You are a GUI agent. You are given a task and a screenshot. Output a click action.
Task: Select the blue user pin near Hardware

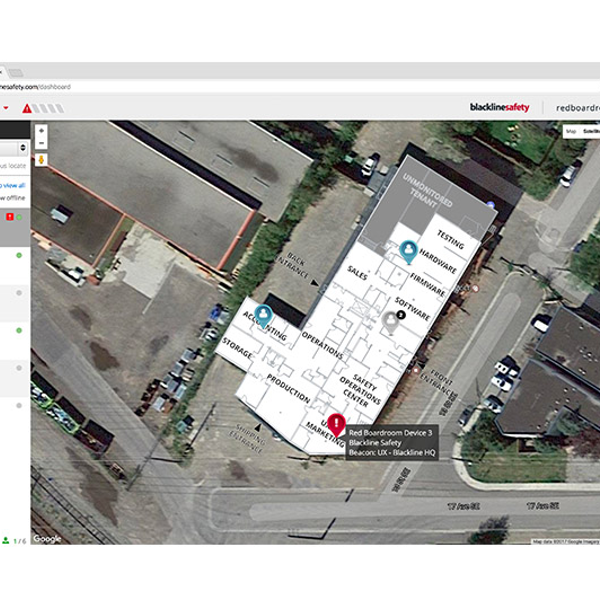pos(408,251)
